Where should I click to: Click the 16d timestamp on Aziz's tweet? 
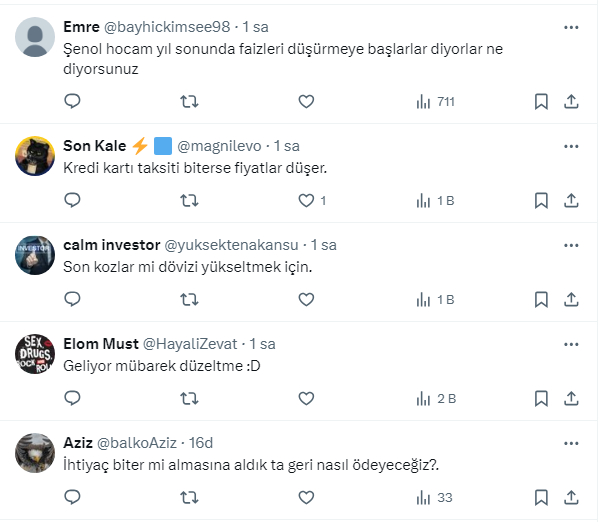[200, 443]
